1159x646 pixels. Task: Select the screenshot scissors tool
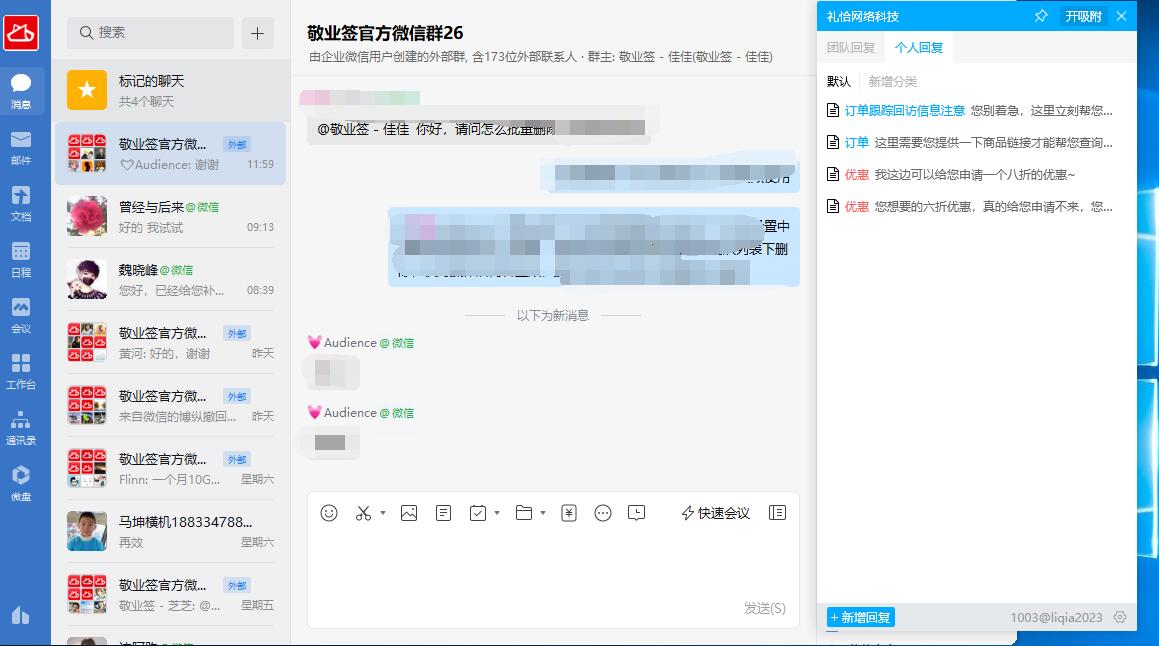click(x=364, y=512)
